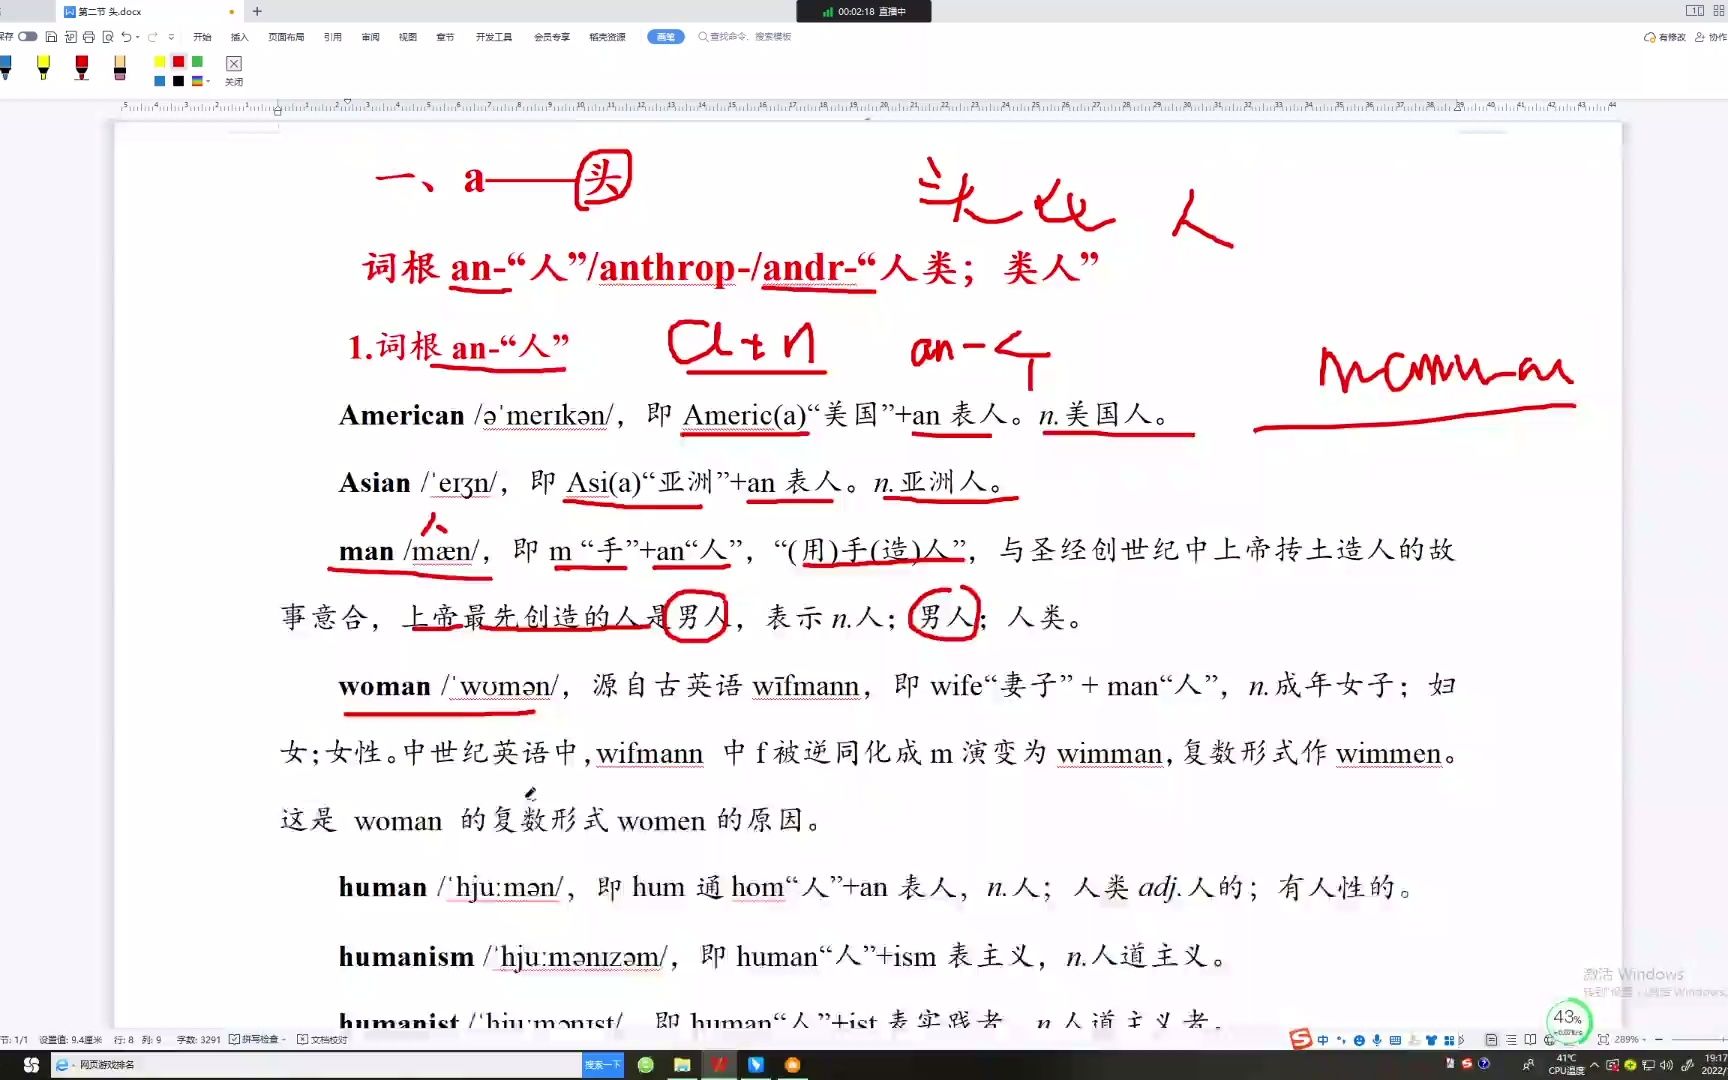Open the 会员专享 ribbon tab

[x=552, y=37]
